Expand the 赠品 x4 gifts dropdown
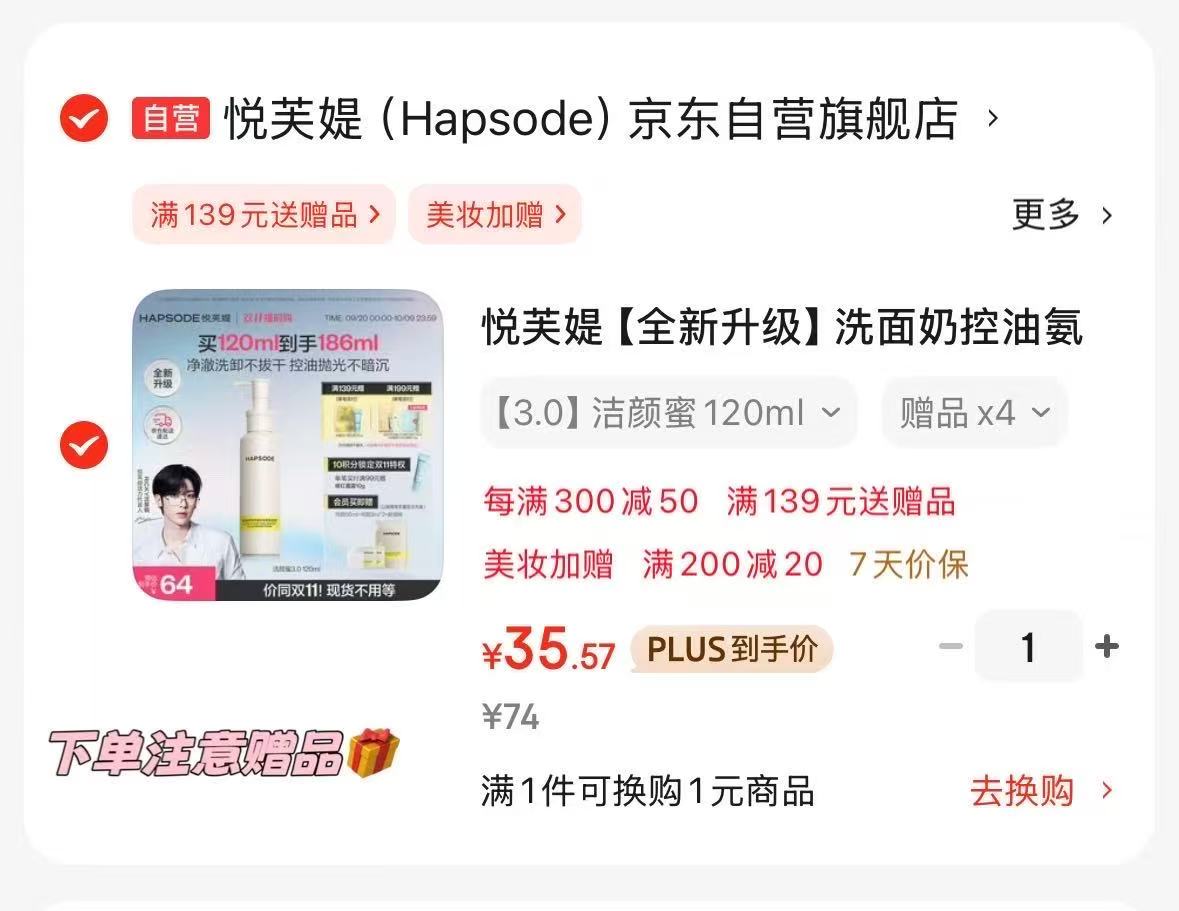 tap(974, 413)
